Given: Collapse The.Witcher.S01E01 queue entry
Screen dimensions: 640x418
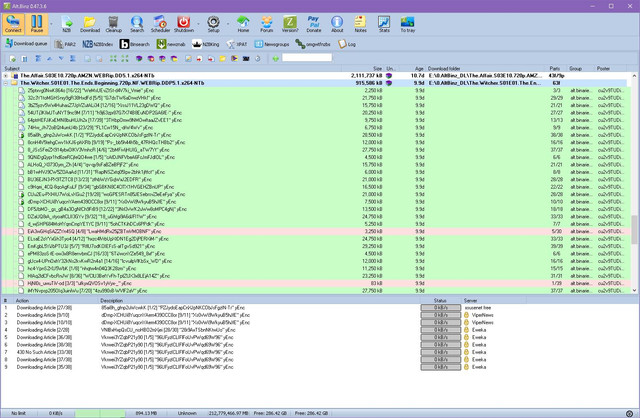Looking at the screenshot, I should 5,83.
